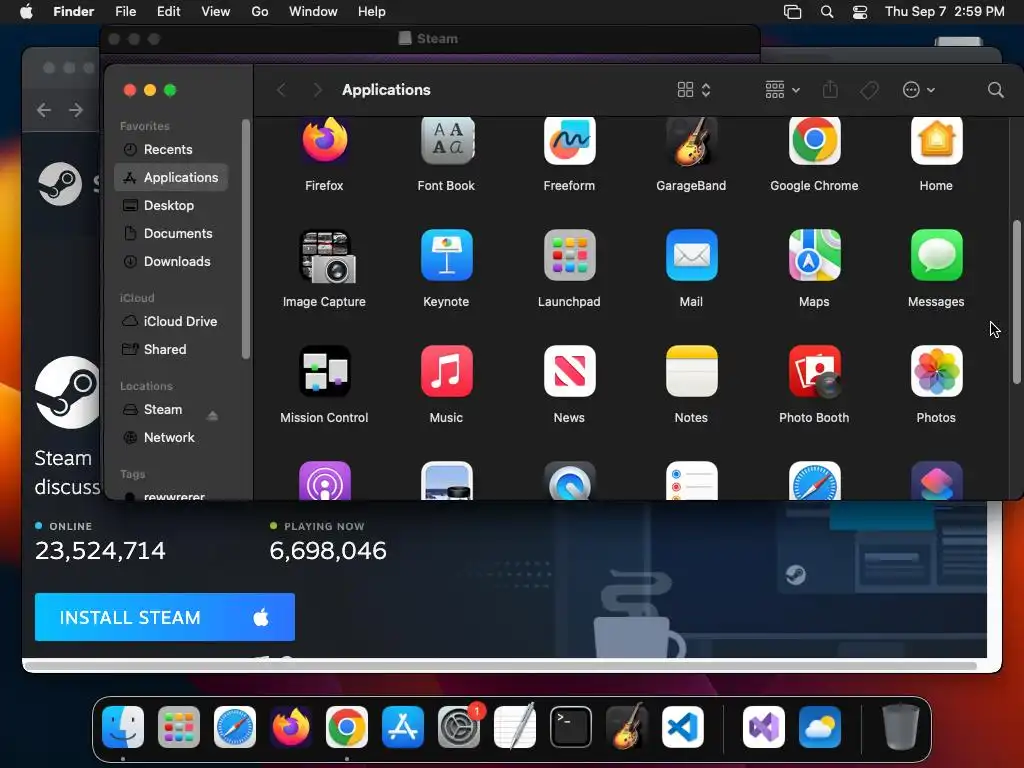Open App Store from the Dock
Screen dimensions: 1024x768
pos(403,727)
